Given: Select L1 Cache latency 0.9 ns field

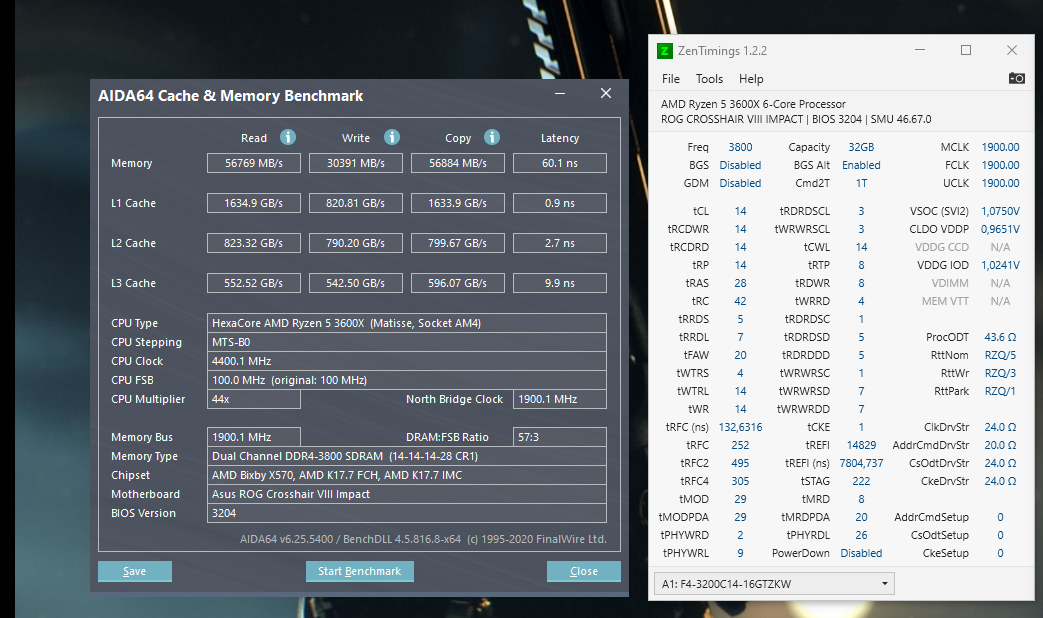Looking at the screenshot, I should click(x=559, y=203).
